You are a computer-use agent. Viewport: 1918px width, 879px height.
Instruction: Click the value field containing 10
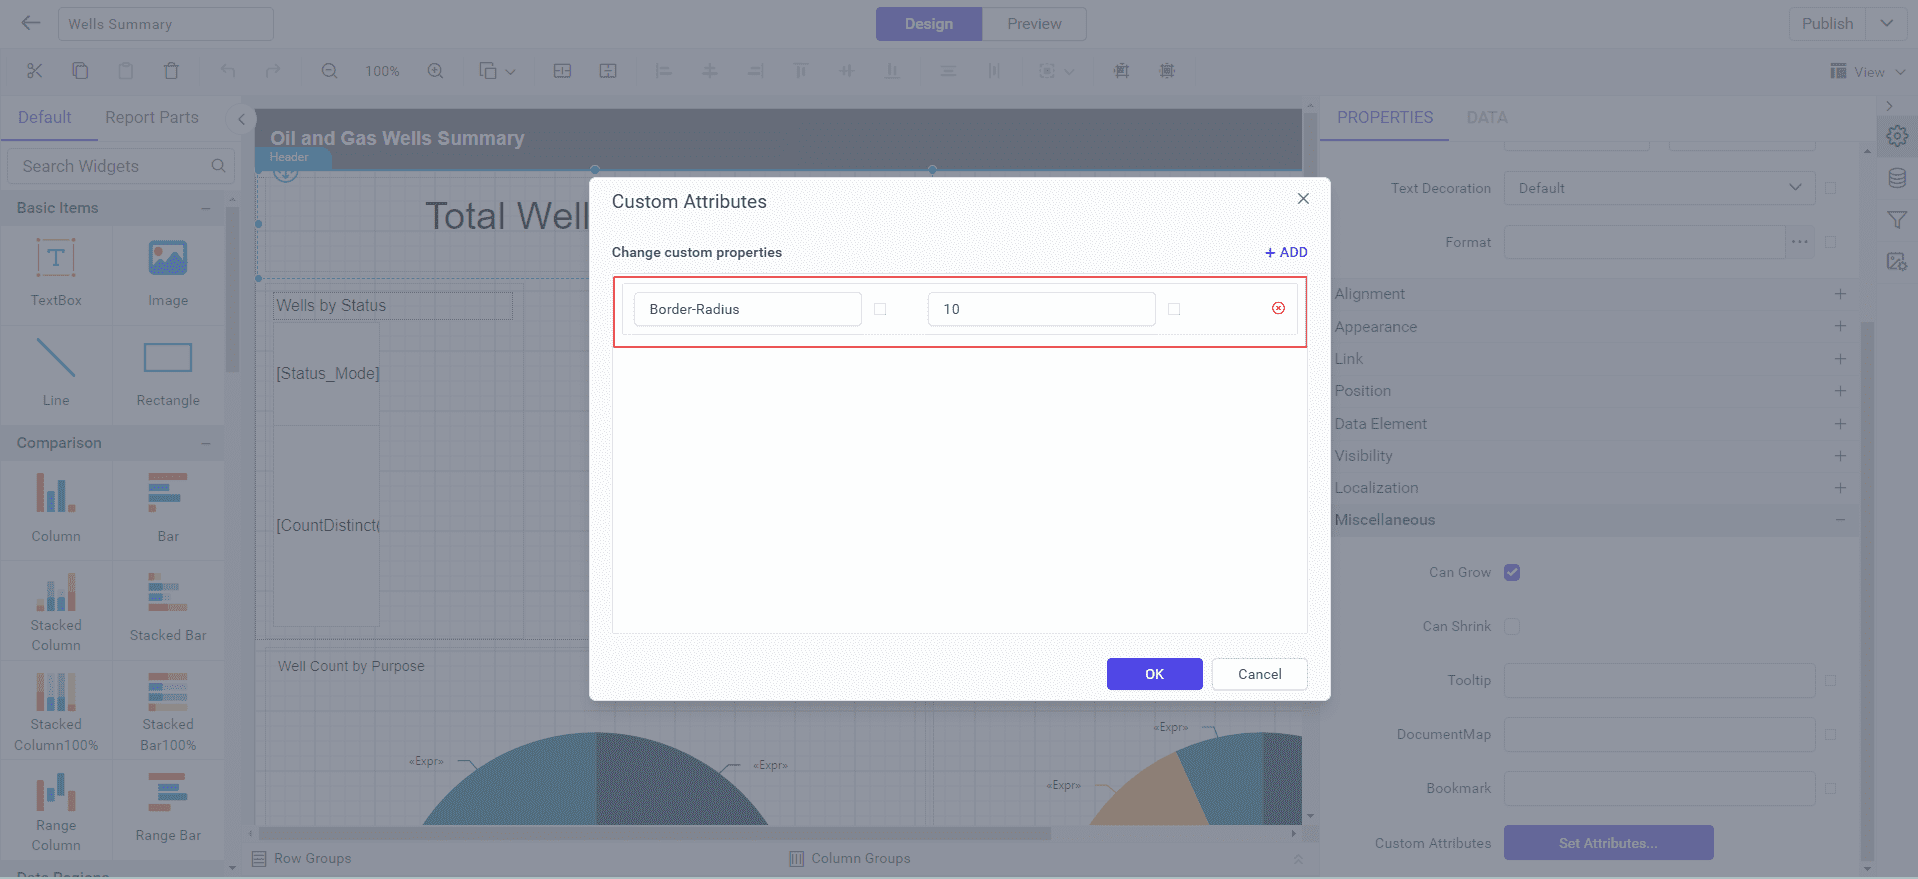tap(1041, 309)
